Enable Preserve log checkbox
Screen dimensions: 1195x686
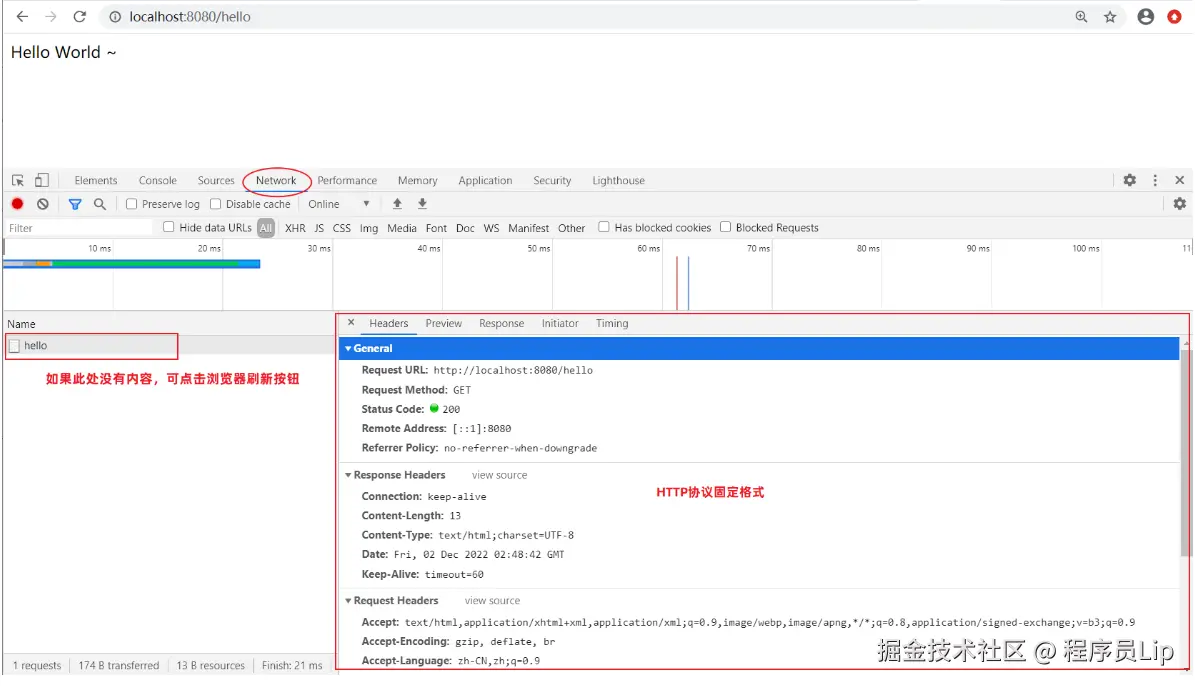pos(131,204)
